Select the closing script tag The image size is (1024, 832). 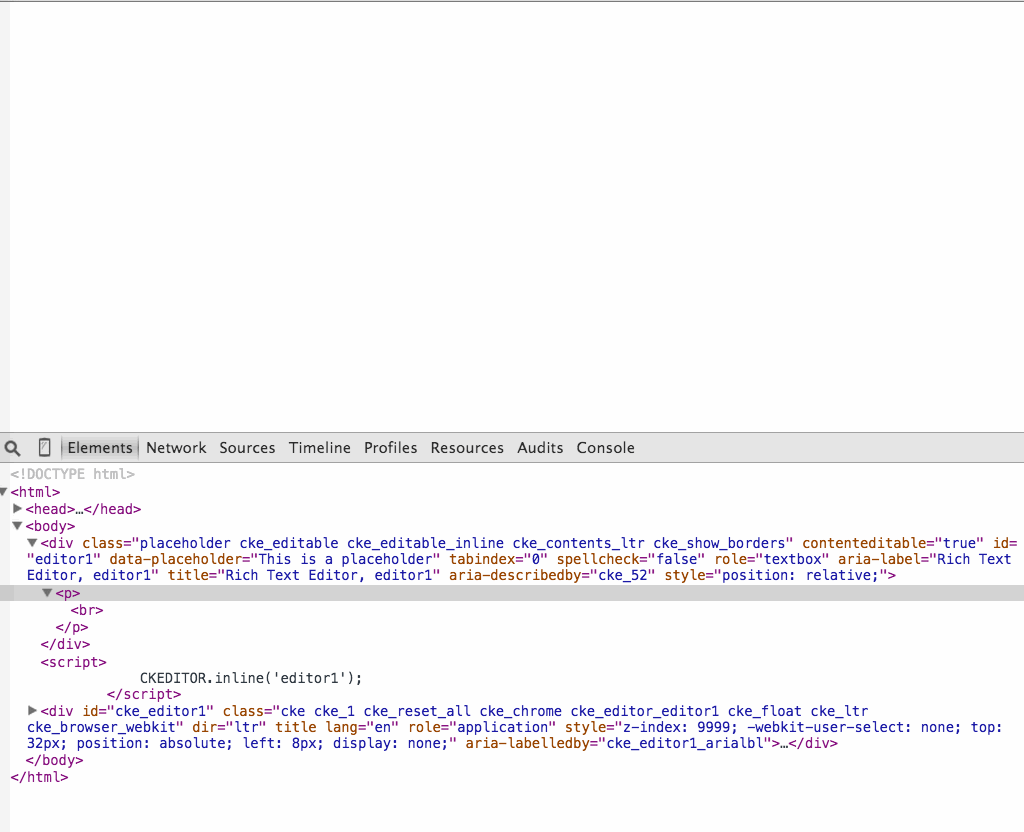point(144,694)
